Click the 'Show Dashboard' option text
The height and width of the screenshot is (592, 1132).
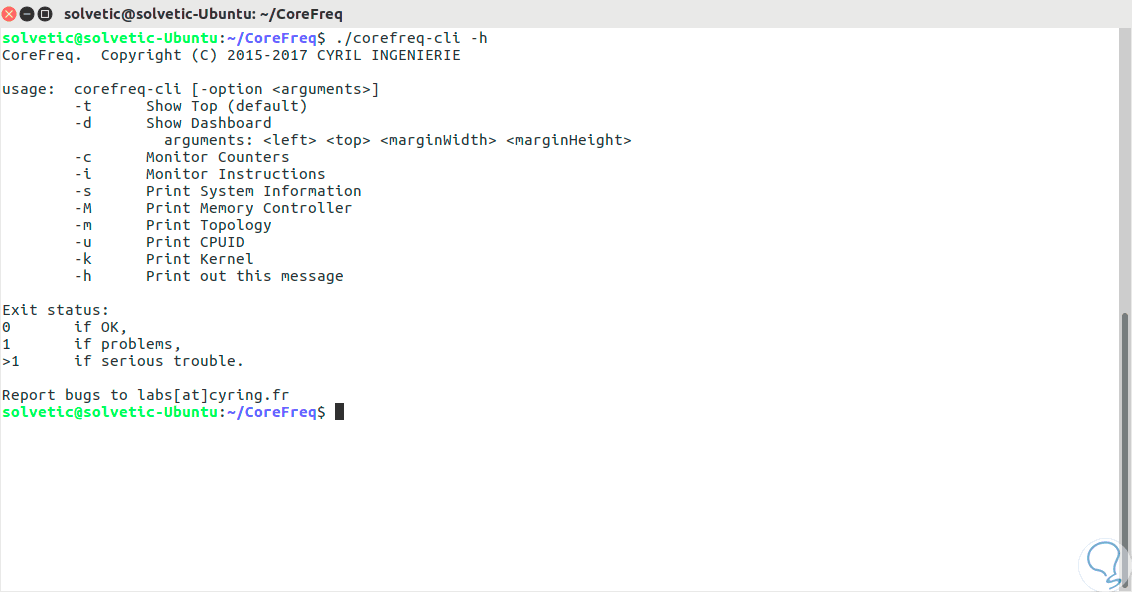208,123
